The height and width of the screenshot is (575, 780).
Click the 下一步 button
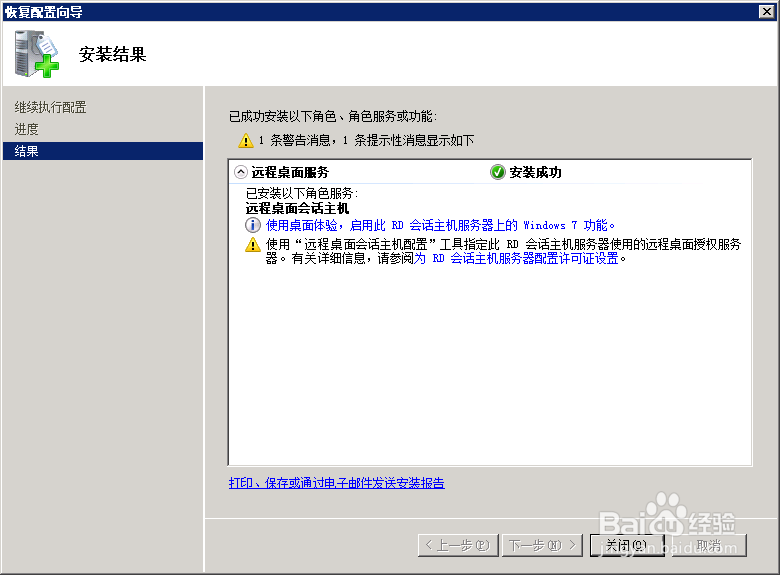coord(542,546)
